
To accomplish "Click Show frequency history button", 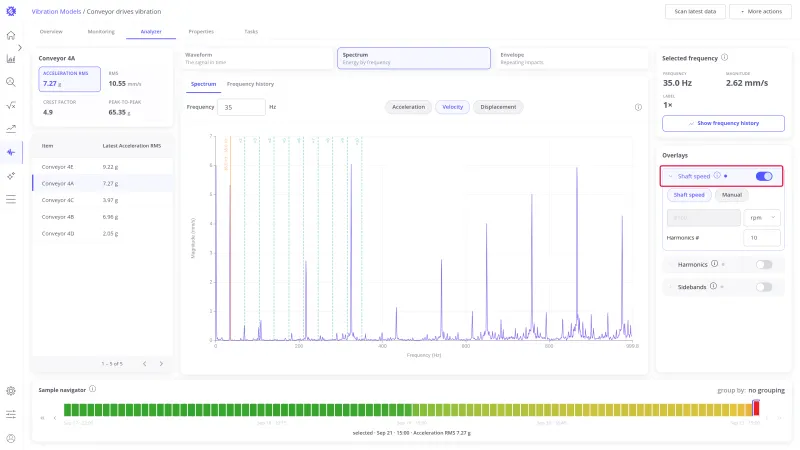I will (723, 123).
